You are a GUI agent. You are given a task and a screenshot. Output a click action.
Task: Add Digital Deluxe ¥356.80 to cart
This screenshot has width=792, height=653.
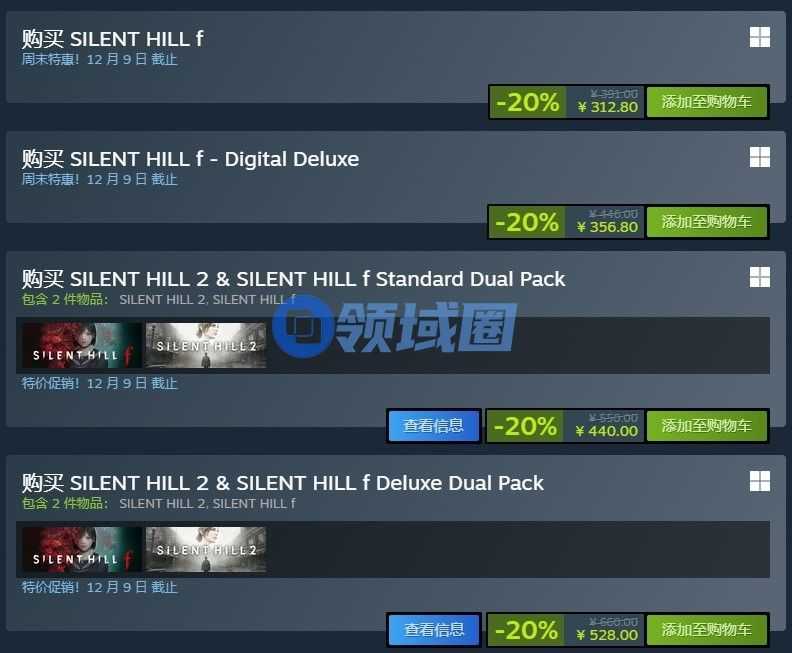[x=706, y=222]
